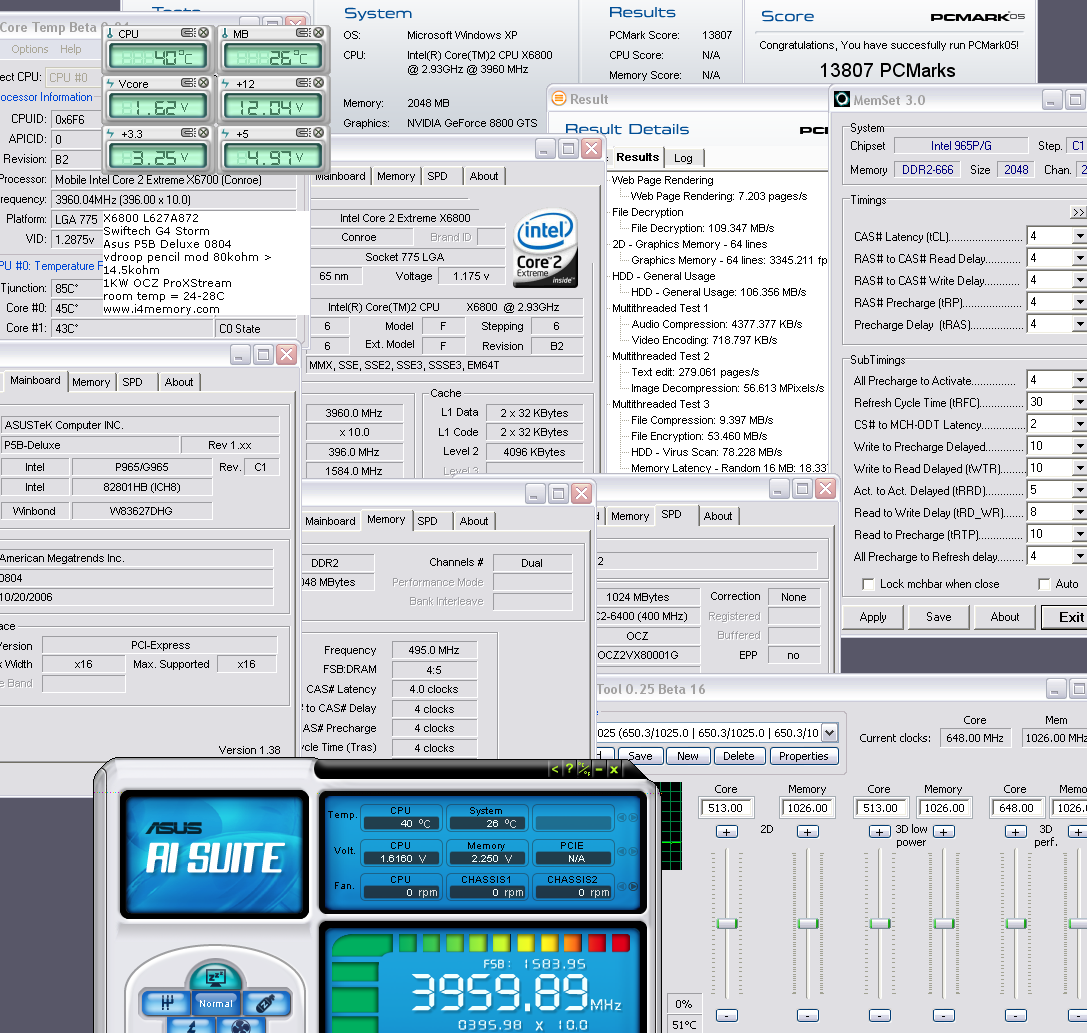Image resolution: width=1087 pixels, height=1033 pixels.
Task: Click the magnet icon on the CPU gadget
Action: [189, 33]
